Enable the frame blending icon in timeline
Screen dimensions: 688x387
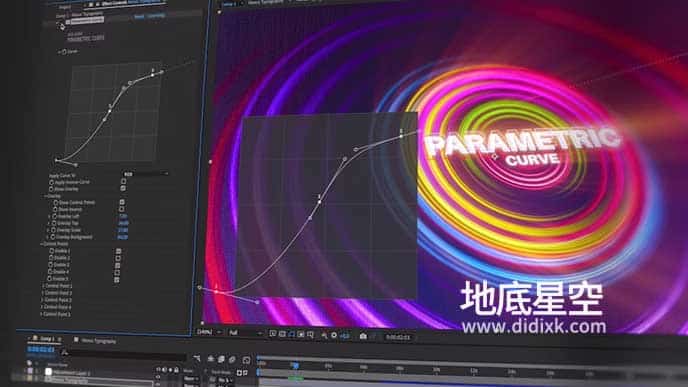221,359
